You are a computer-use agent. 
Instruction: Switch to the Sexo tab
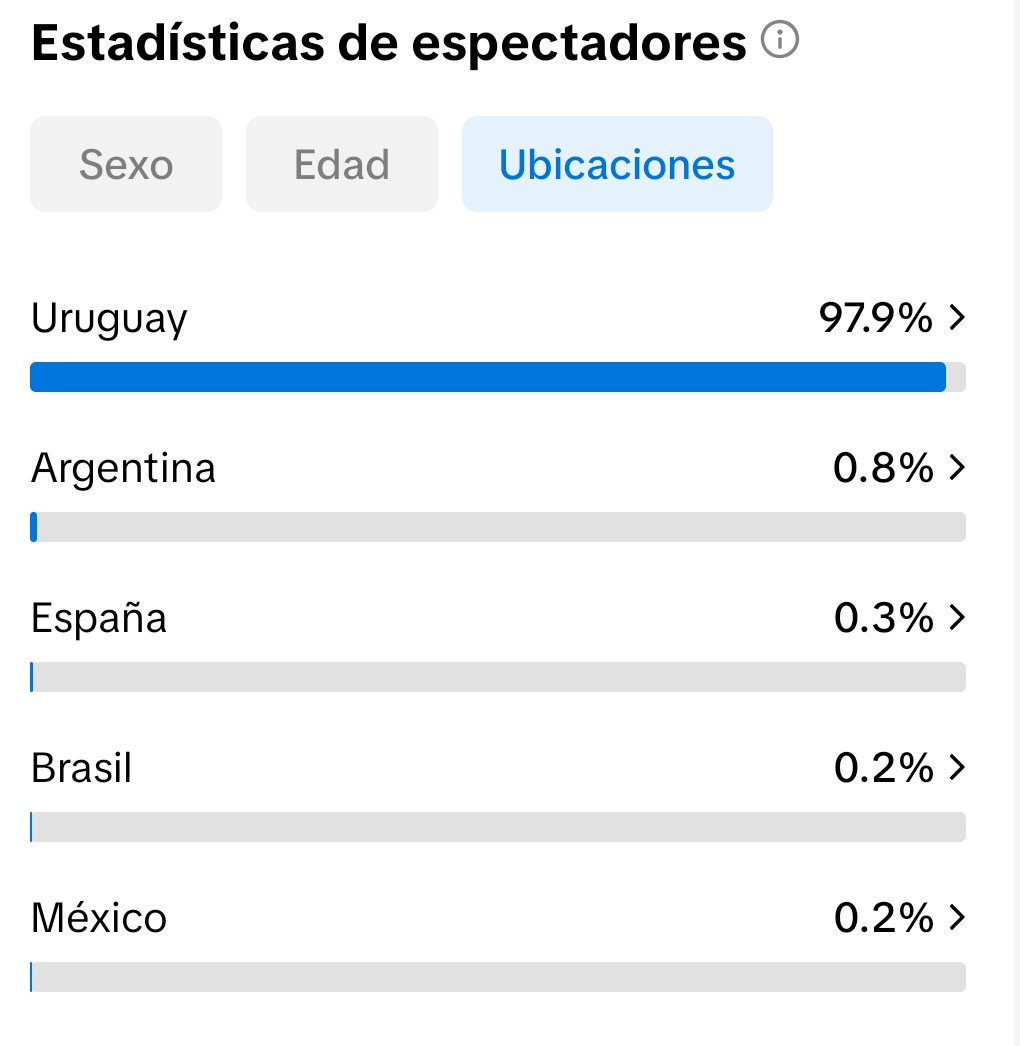pos(126,165)
